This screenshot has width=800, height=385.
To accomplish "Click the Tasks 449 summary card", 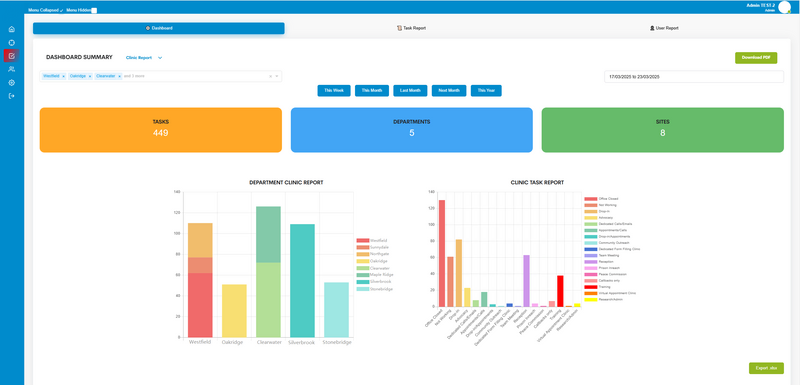I will (161, 130).
